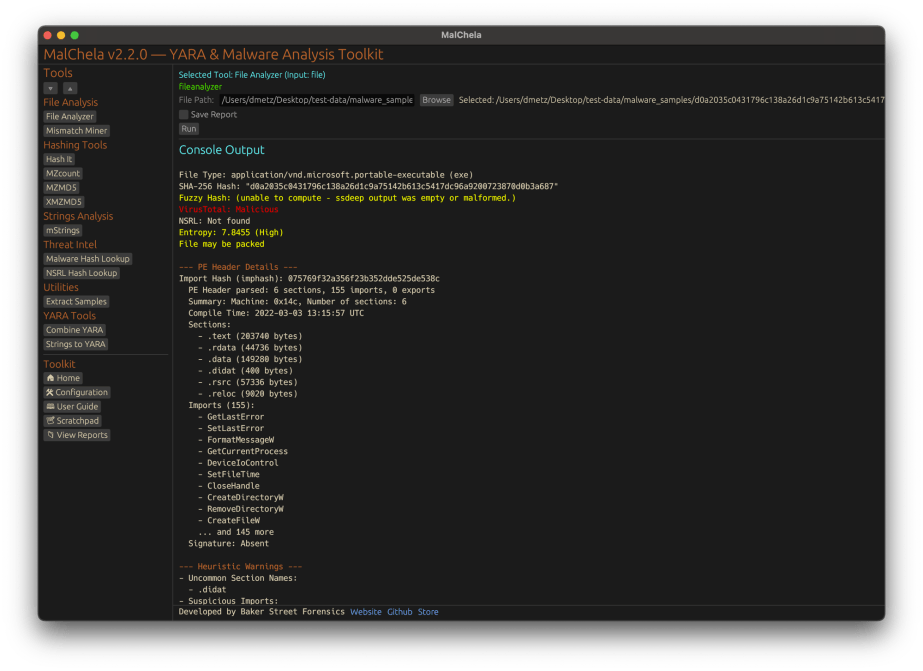Open NSRL Hash Lookup

point(82,273)
